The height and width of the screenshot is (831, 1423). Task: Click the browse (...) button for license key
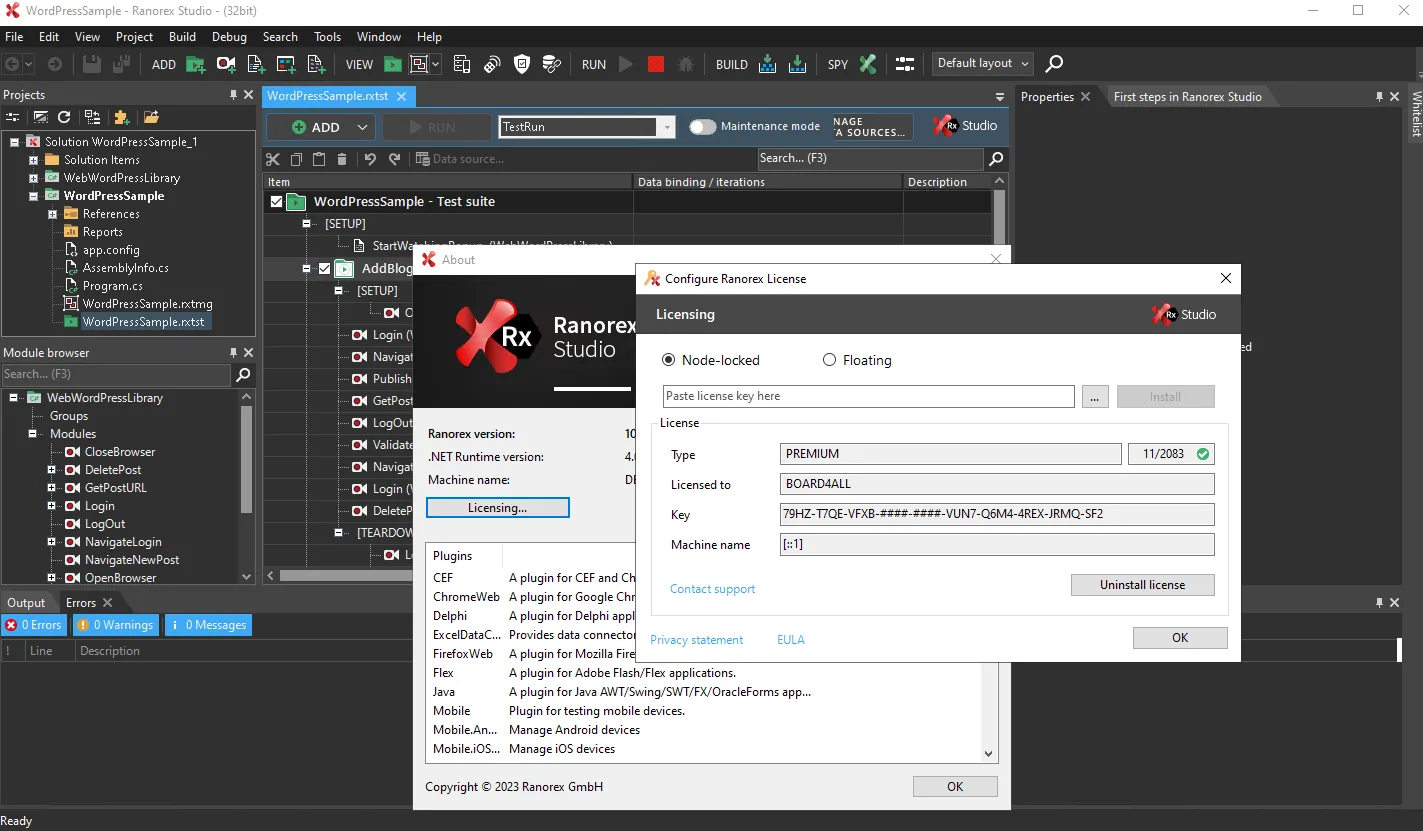(x=1094, y=397)
